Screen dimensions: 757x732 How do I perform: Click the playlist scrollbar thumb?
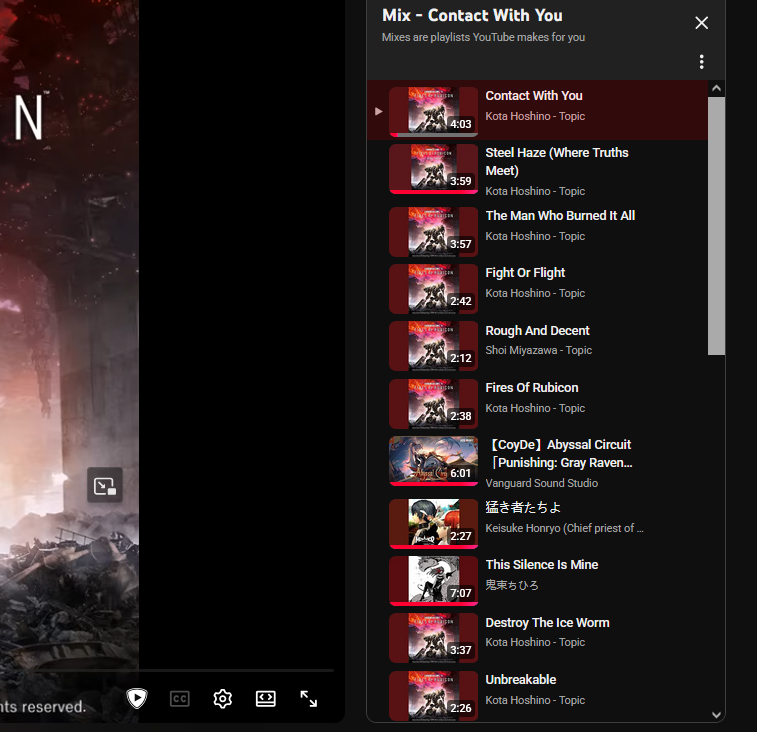coord(716,226)
